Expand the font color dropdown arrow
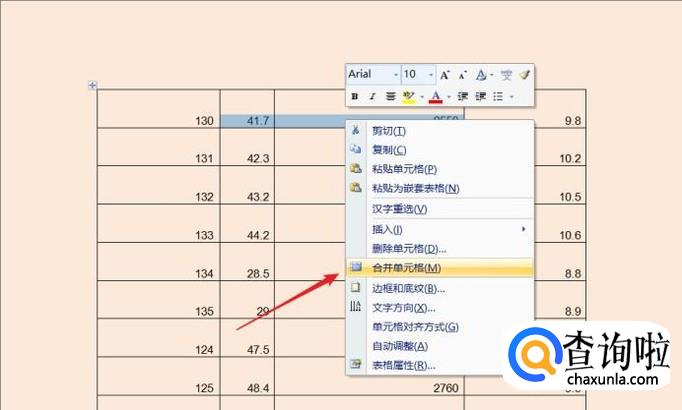 [448, 97]
